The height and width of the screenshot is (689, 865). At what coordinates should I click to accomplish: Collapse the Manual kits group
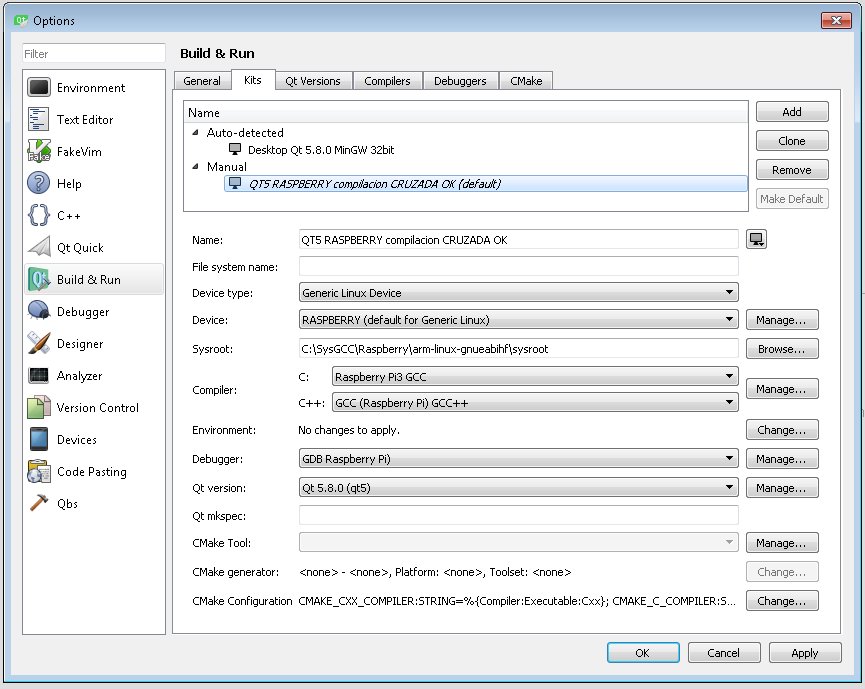[x=195, y=166]
